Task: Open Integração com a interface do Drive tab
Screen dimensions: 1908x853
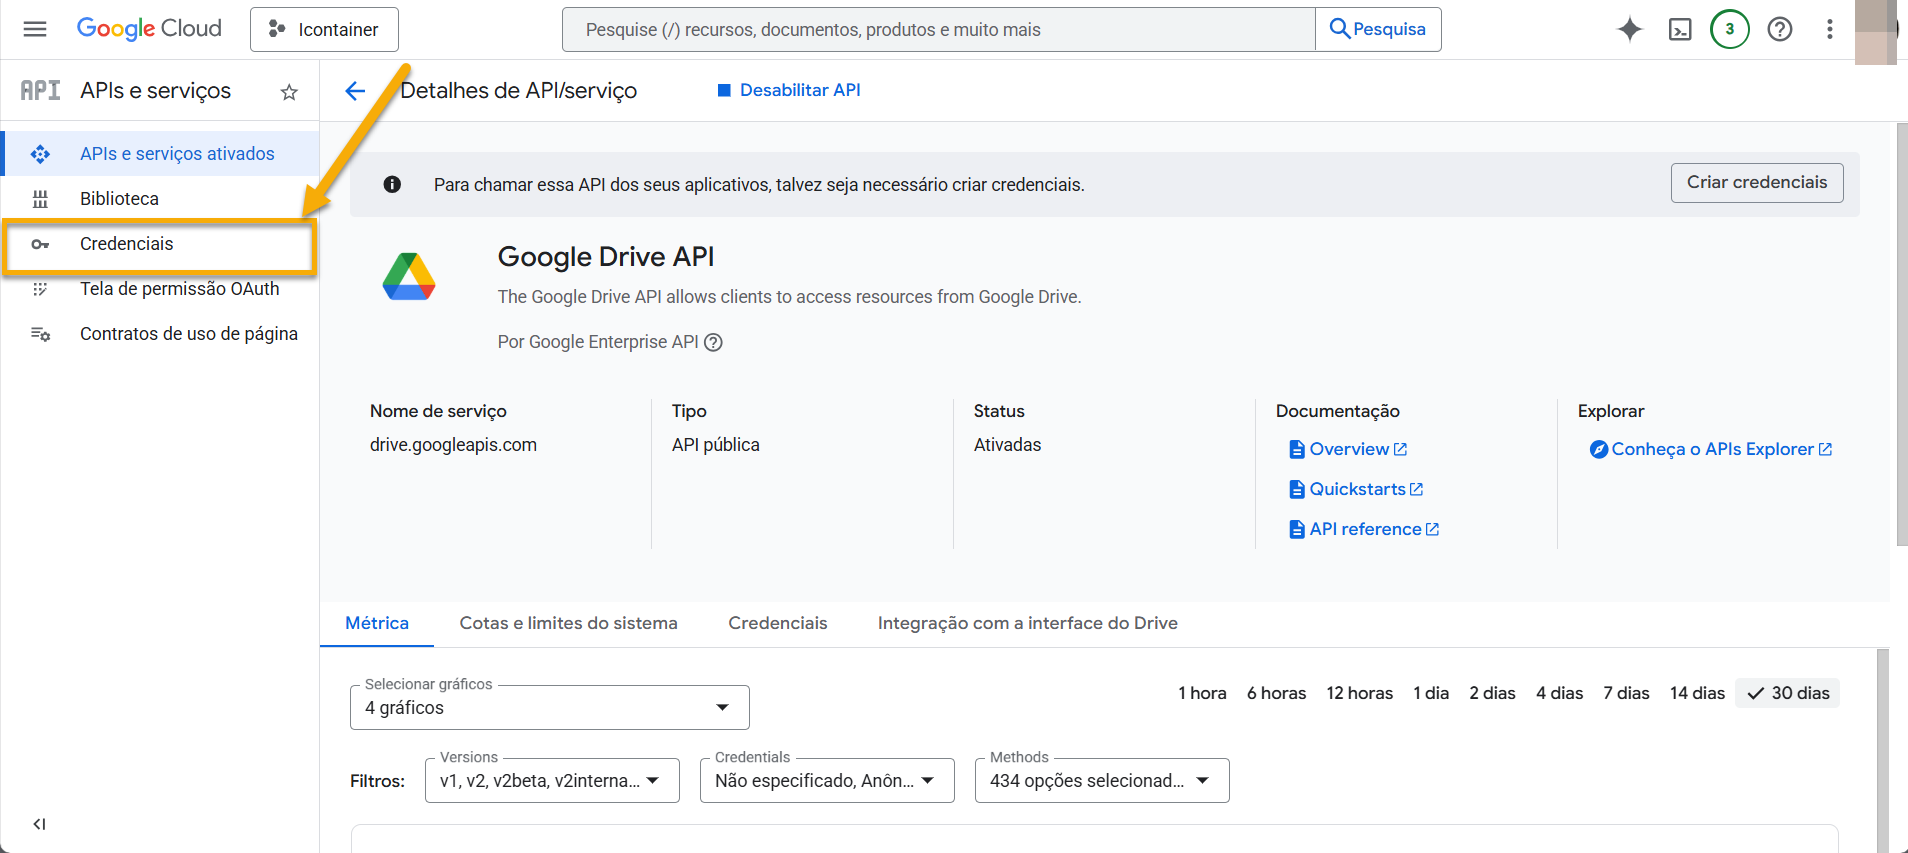Action: [1028, 623]
